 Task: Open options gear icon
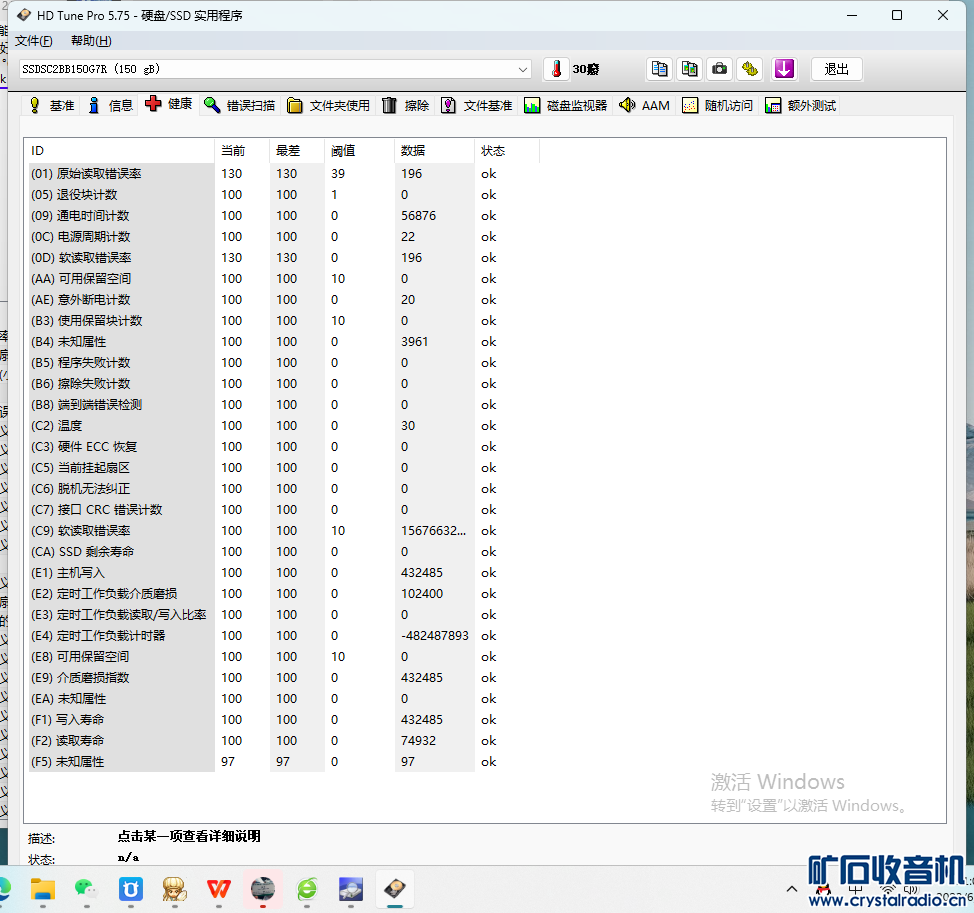(x=750, y=69)
